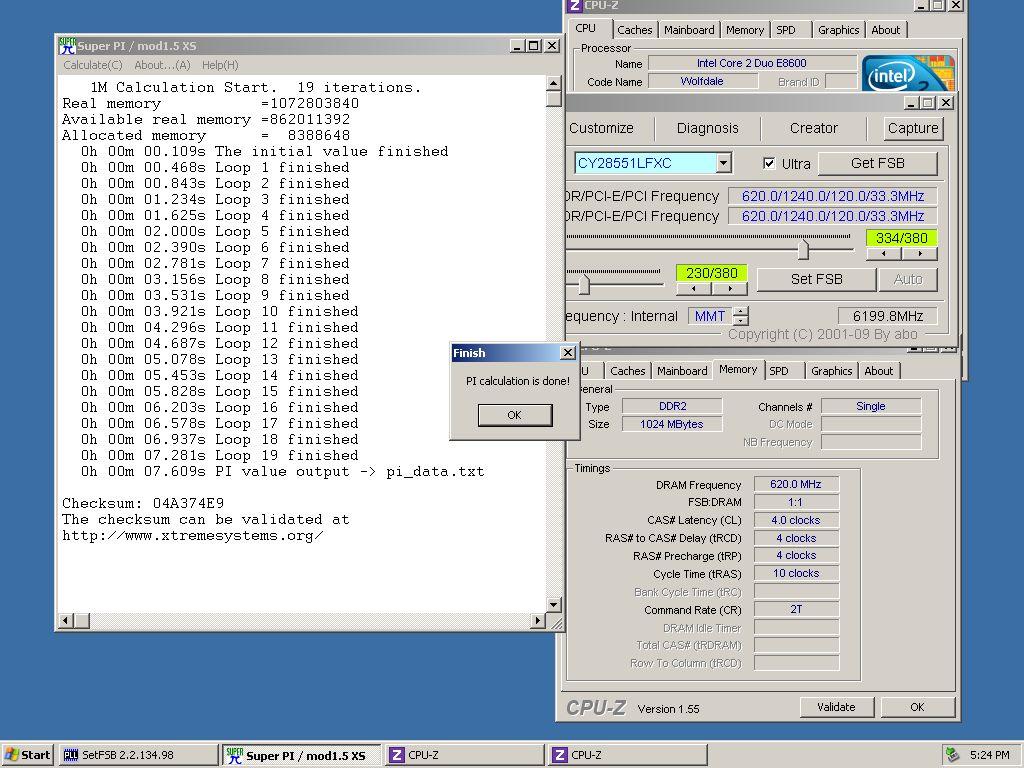Click the 5:24 PM taskbar clock
Viewport: 1024px width, 768px height.
pyautogui.click(x=989, y=755)
